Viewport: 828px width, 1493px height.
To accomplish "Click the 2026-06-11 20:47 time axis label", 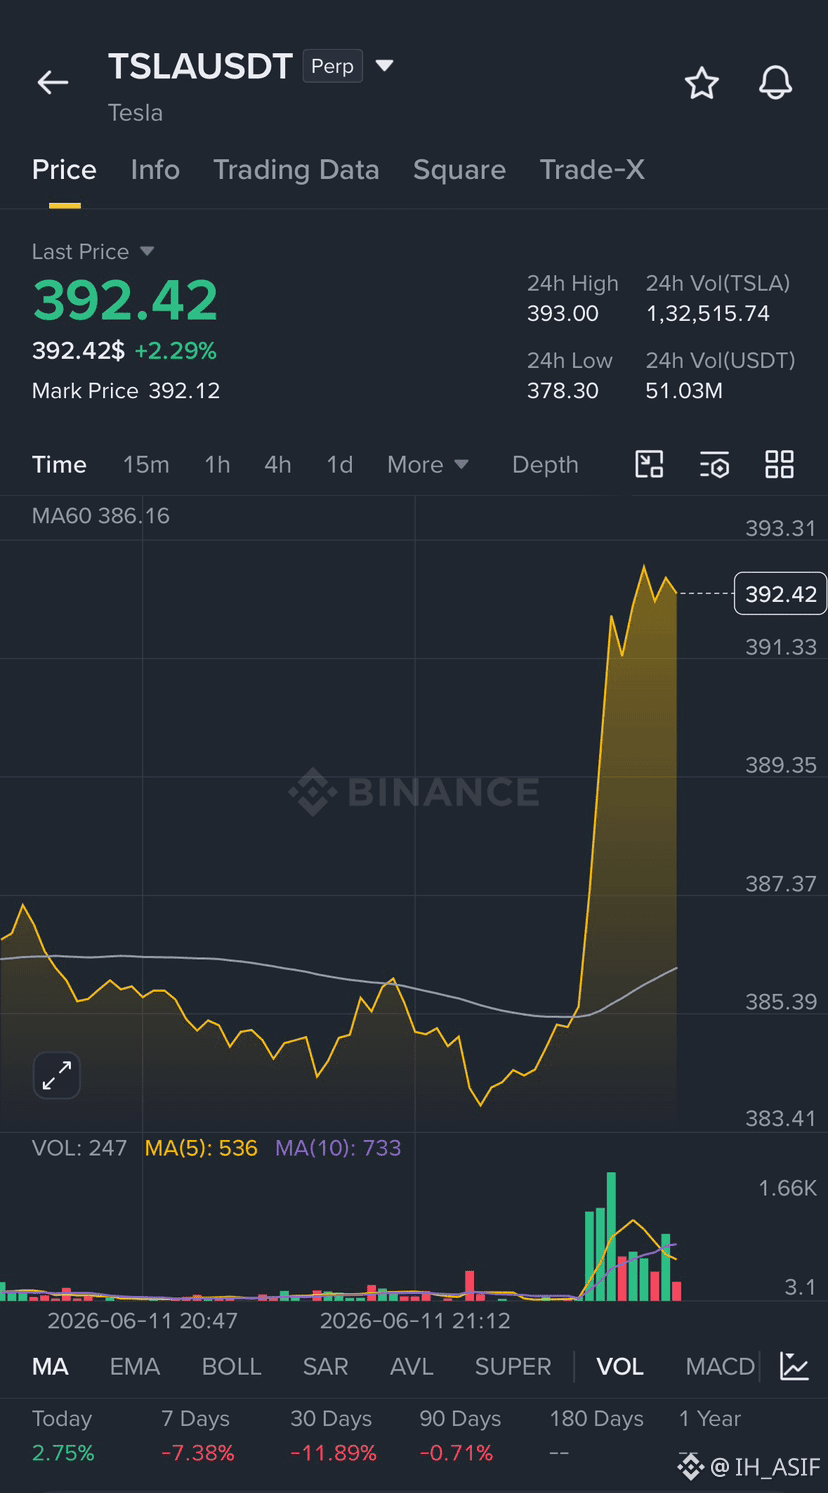I will pos(143,1321).
